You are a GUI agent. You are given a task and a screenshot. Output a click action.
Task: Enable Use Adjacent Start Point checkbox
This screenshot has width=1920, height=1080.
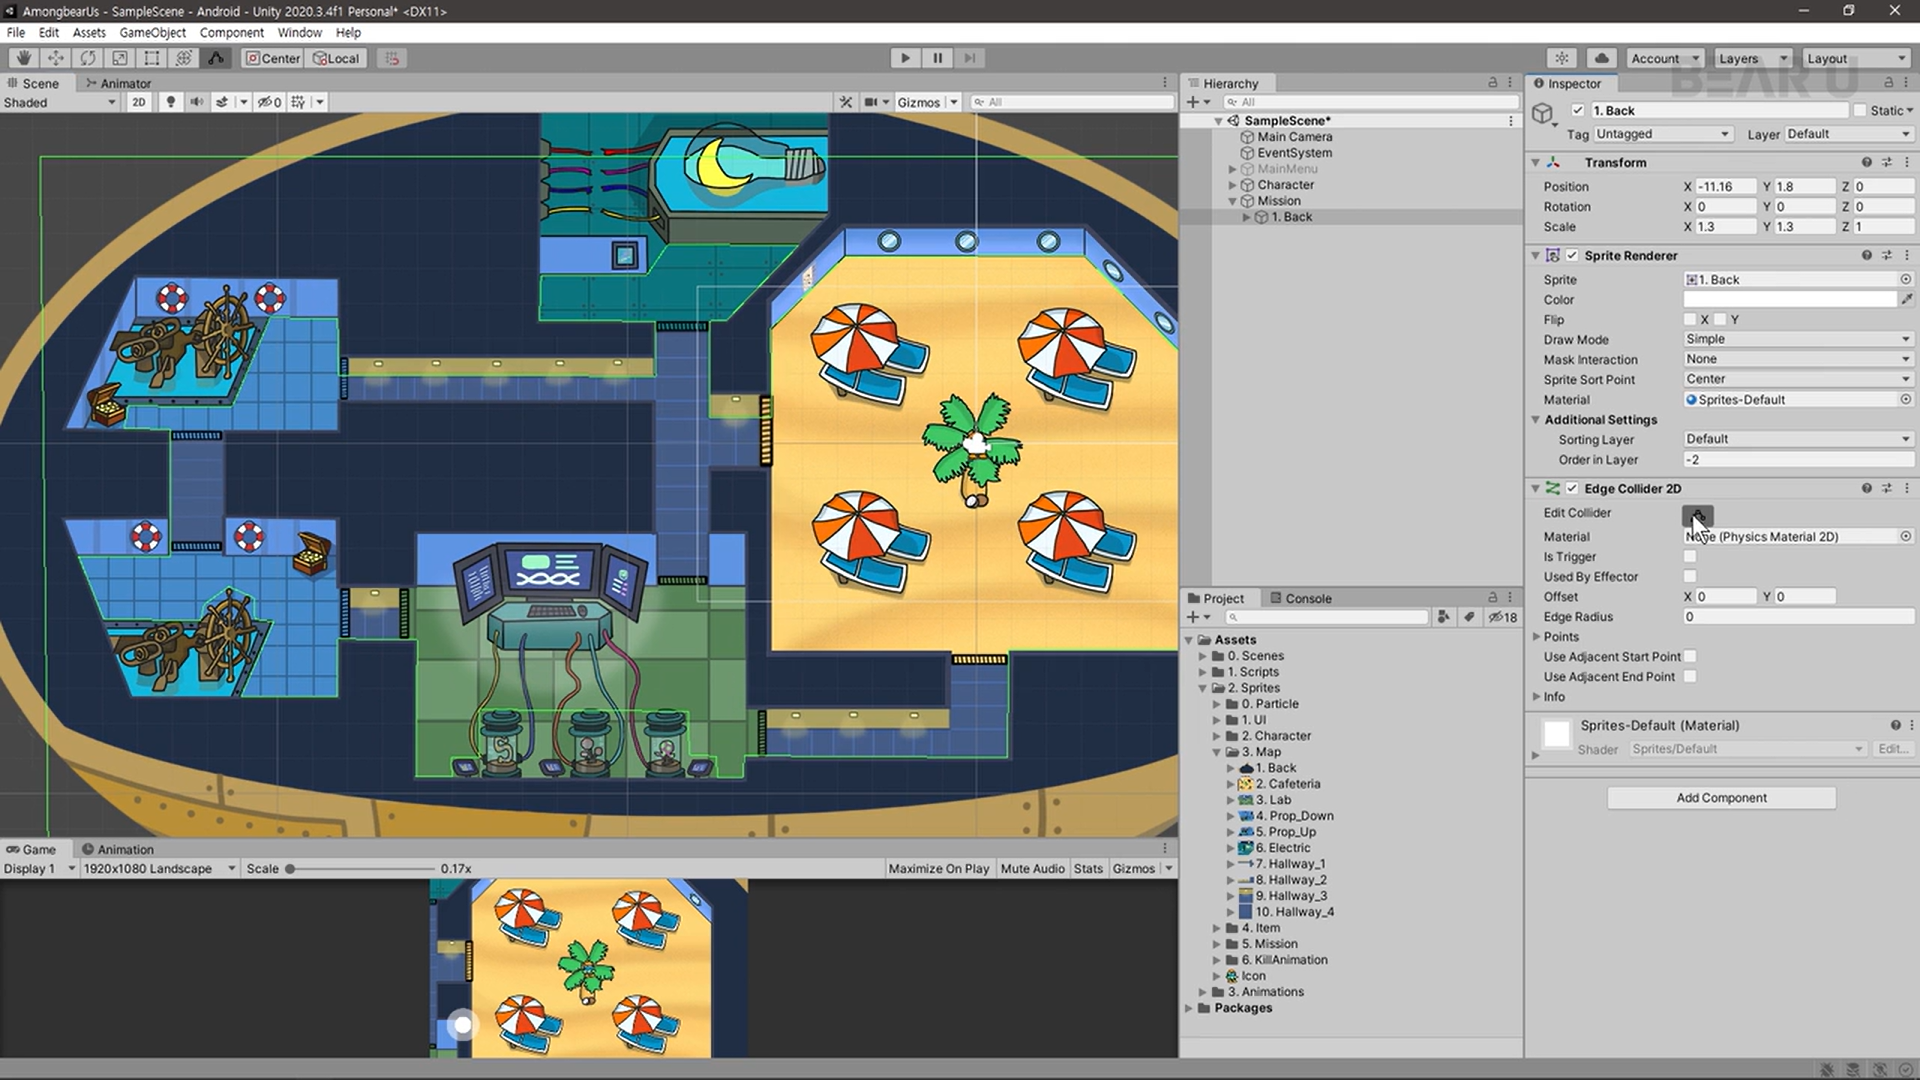coord(1690,657)
